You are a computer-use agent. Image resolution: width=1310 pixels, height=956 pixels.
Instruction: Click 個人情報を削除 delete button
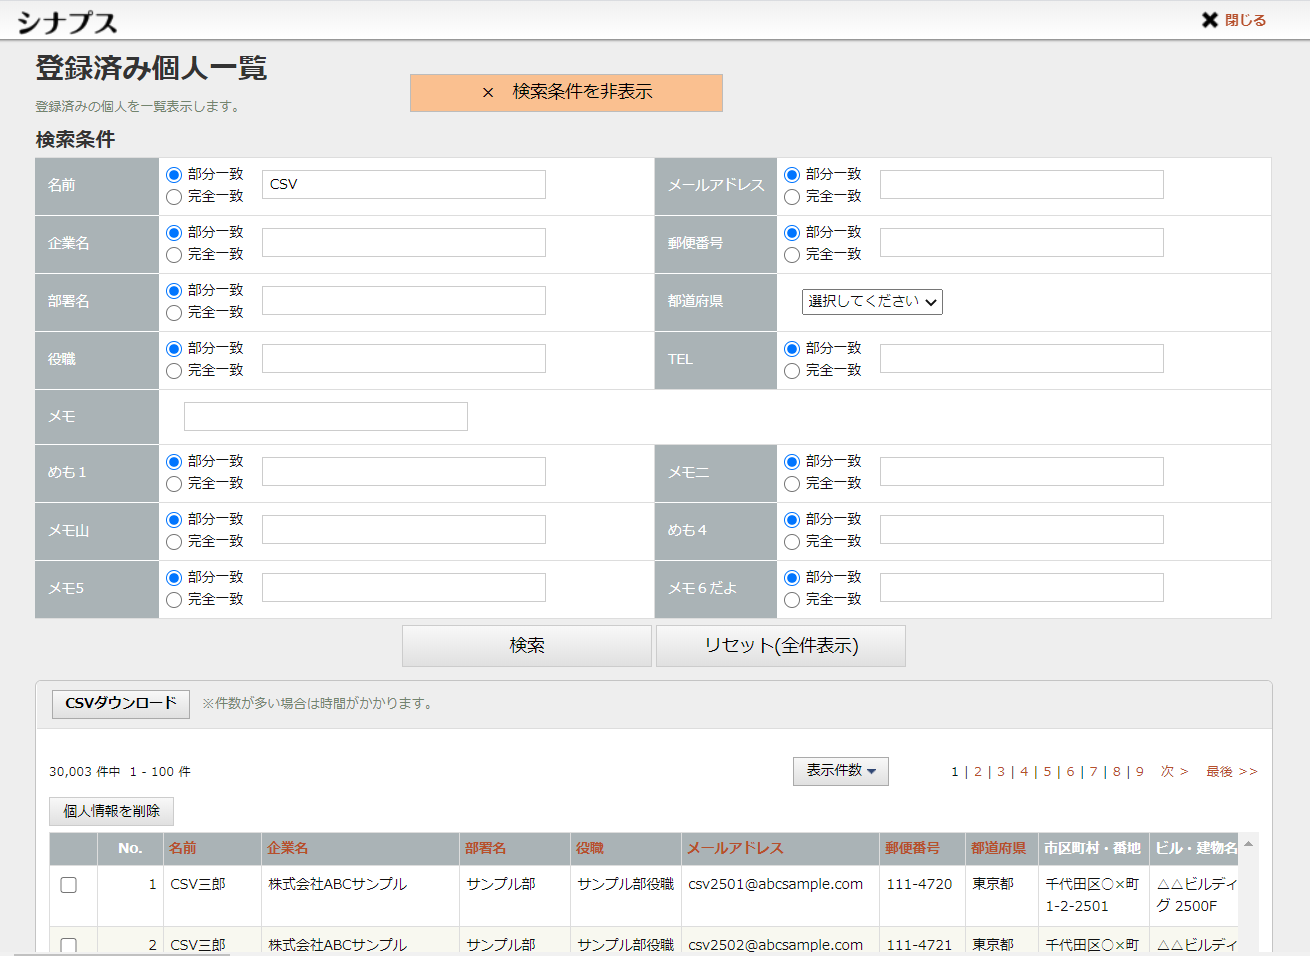click(111, 811)
